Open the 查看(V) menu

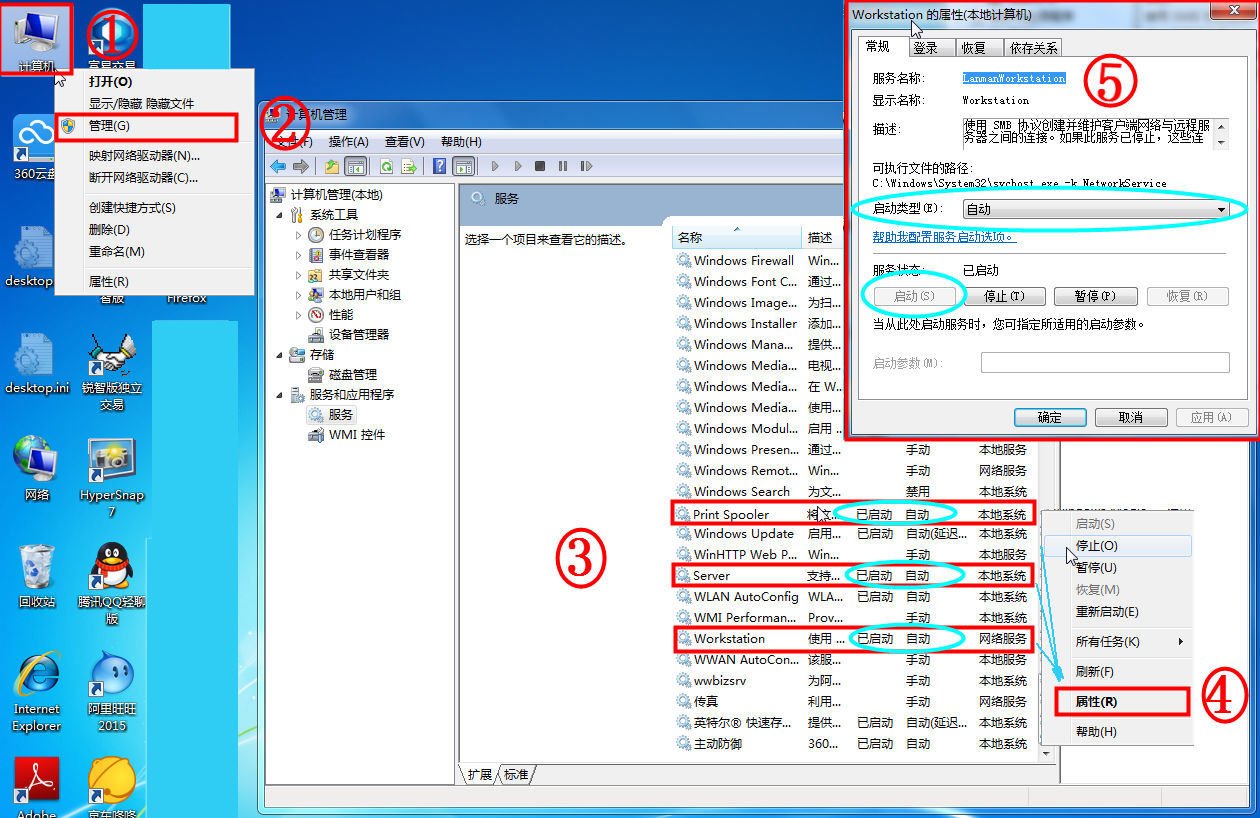click(x=403, y=141)
